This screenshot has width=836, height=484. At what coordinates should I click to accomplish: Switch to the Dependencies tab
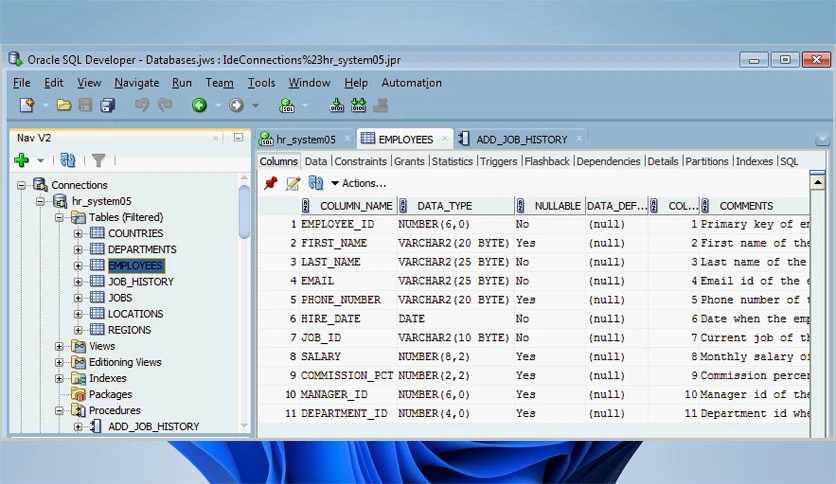click(608, 161)
